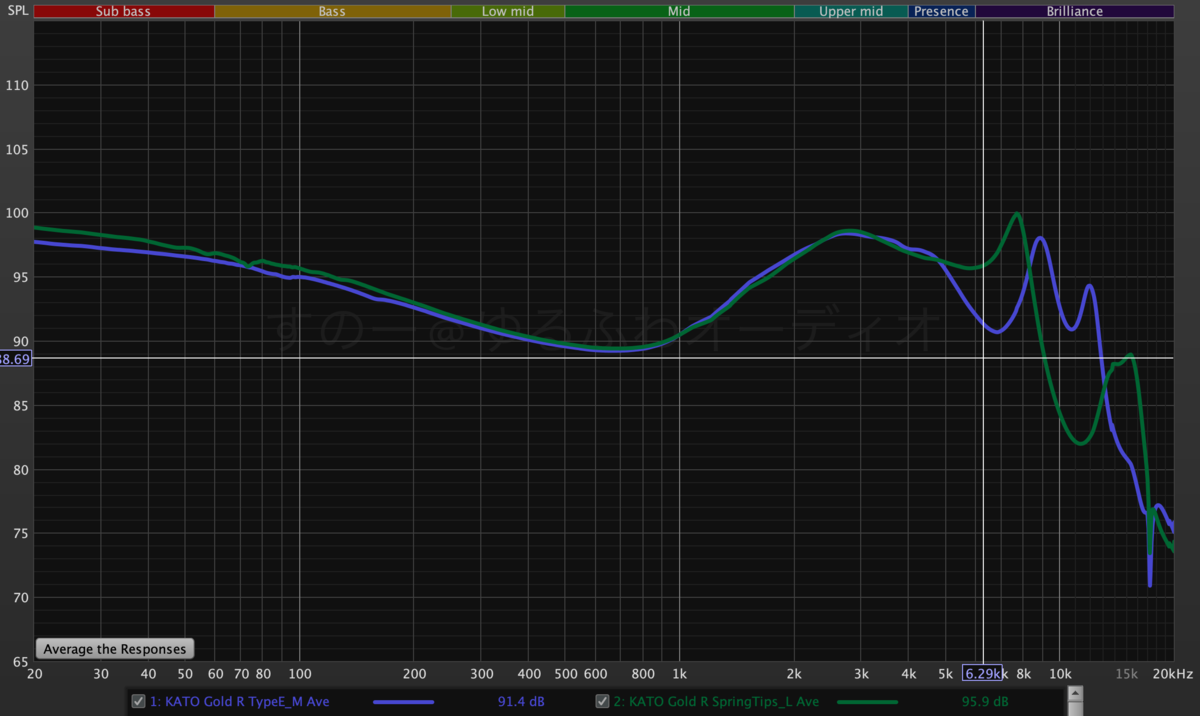Click the 91.4 dB value in legend
This screenshot has height=716, width=1200.
[x=522, y=702]
